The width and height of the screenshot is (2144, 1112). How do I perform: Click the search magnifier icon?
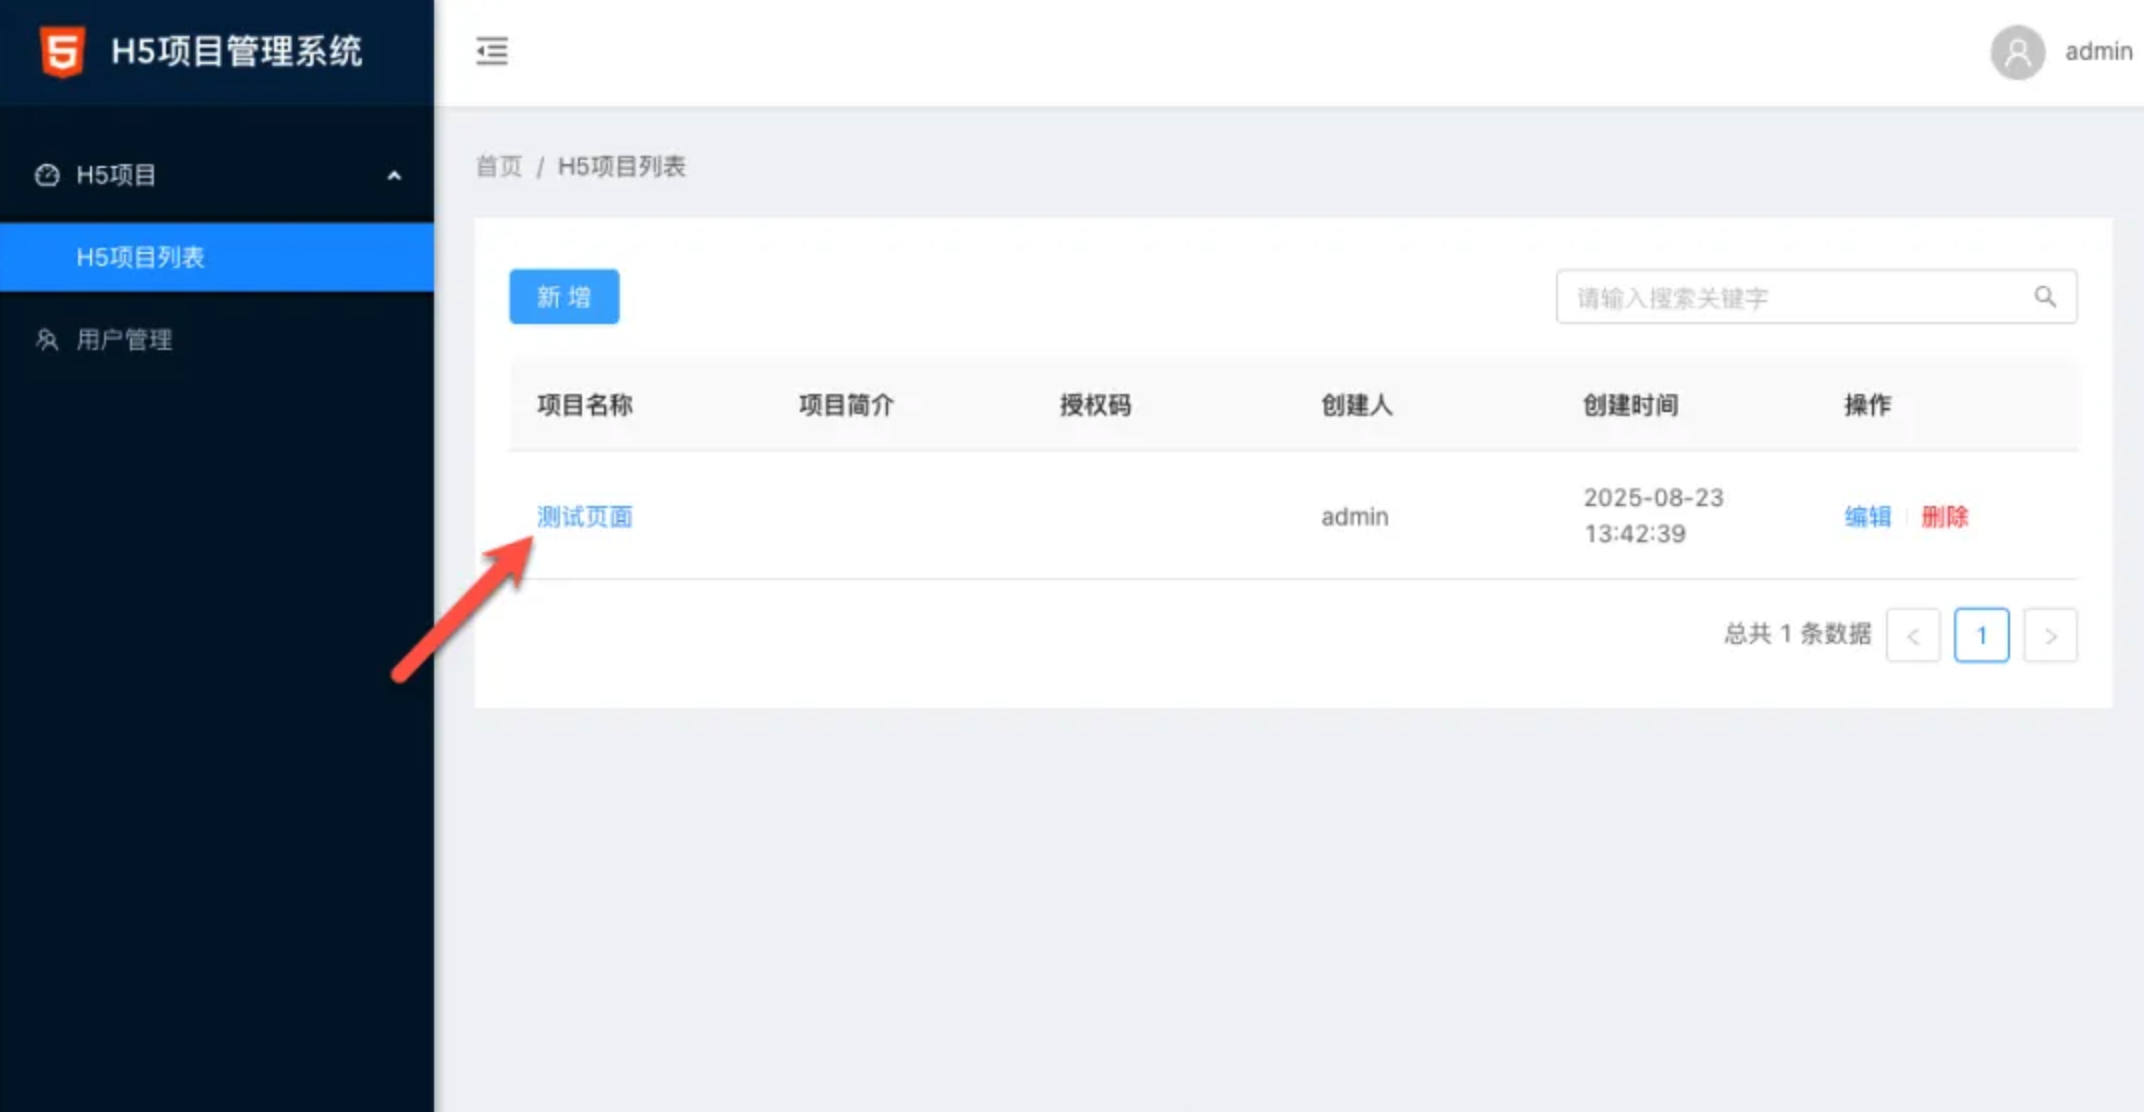coord(2044,297)
